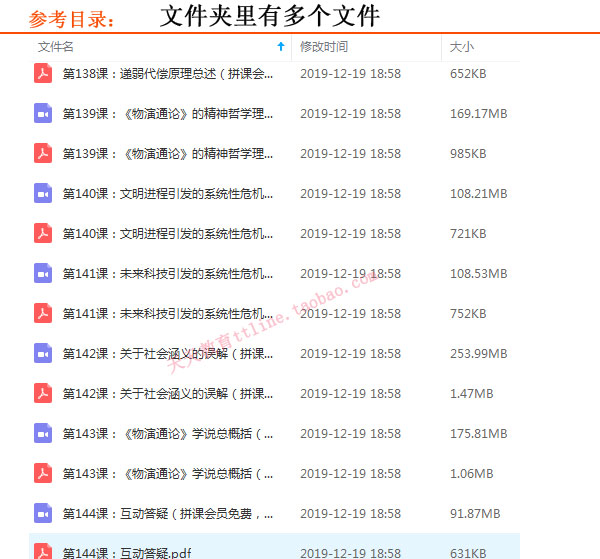Click the PDF icon for the 1.47MB lesson 142 file
Image resolution: width=600 pixels, height=559 pixels.
point(43,393)
